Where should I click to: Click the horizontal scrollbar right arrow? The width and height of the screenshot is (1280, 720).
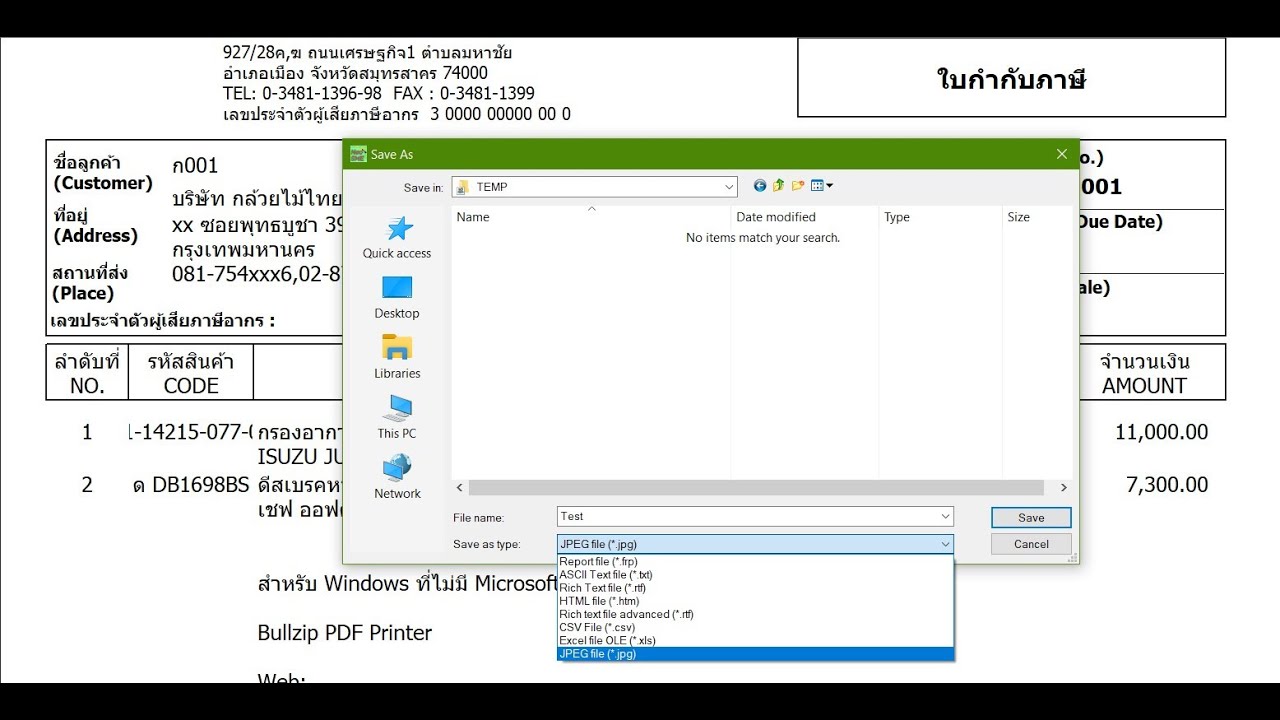(1063, 488)
